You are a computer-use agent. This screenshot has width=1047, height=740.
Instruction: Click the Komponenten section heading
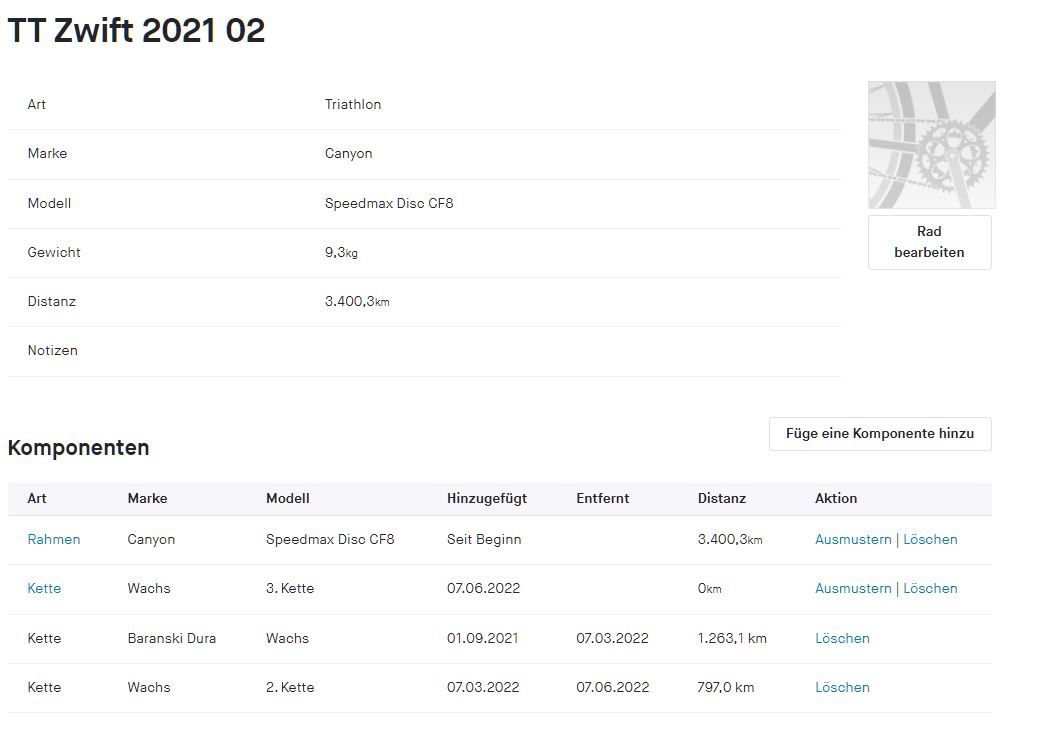click(x=79, y=448)
